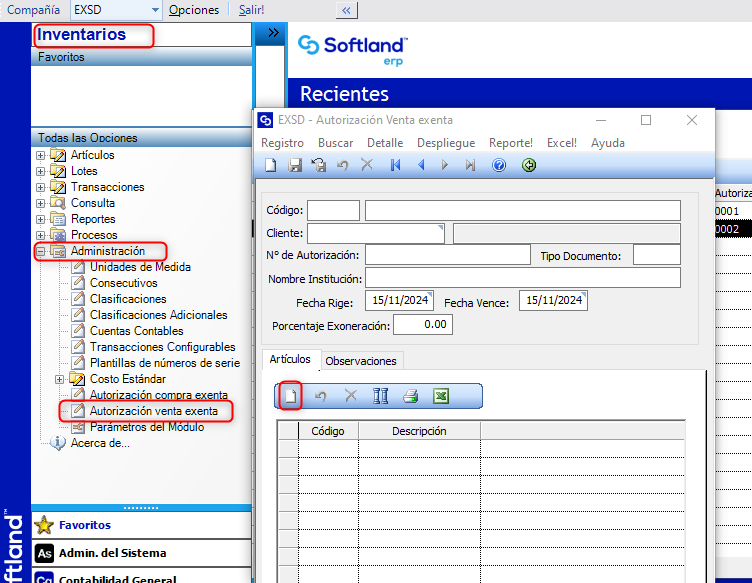Click the Cliente lookup field

(376, 233)
